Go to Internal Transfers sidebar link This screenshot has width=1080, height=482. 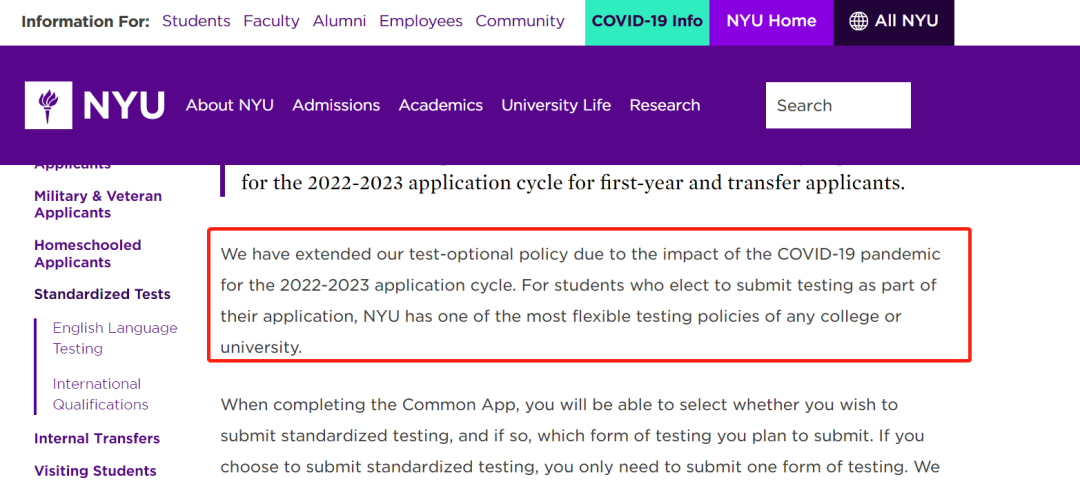tap(97, 438)
